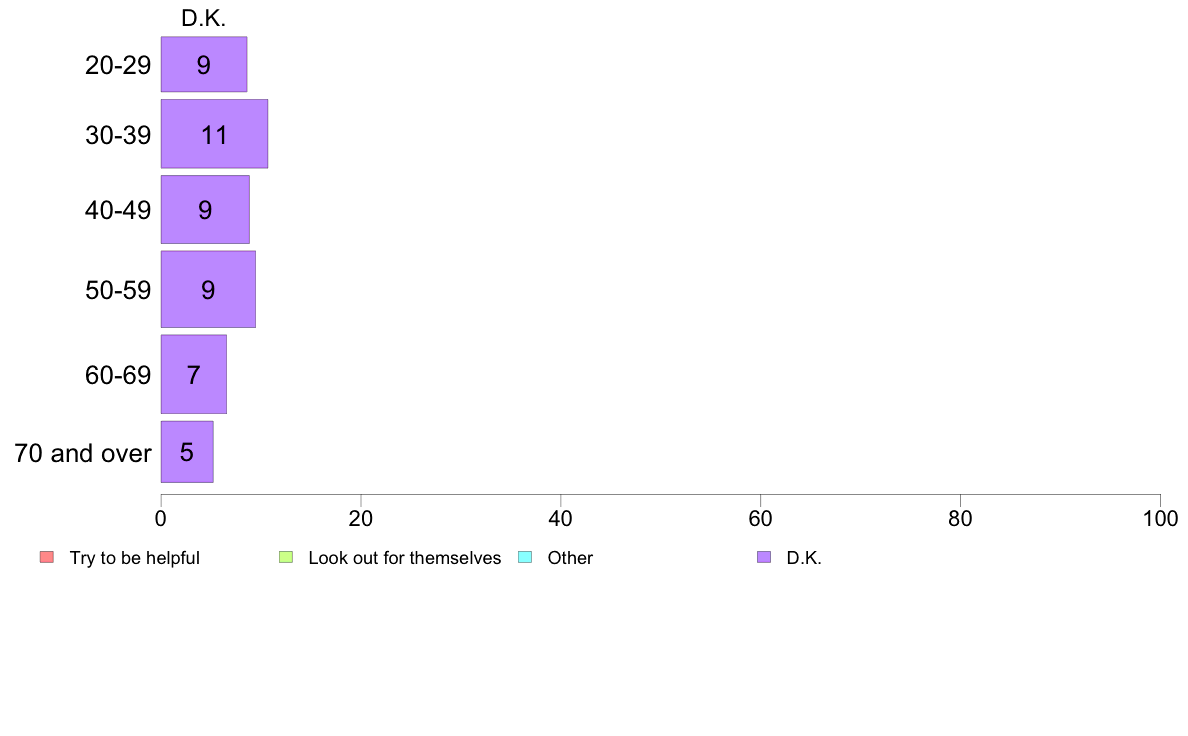Select the 20-29 age group bar
Viewport: 1188px width, 736px height.
tap(204, 64)
